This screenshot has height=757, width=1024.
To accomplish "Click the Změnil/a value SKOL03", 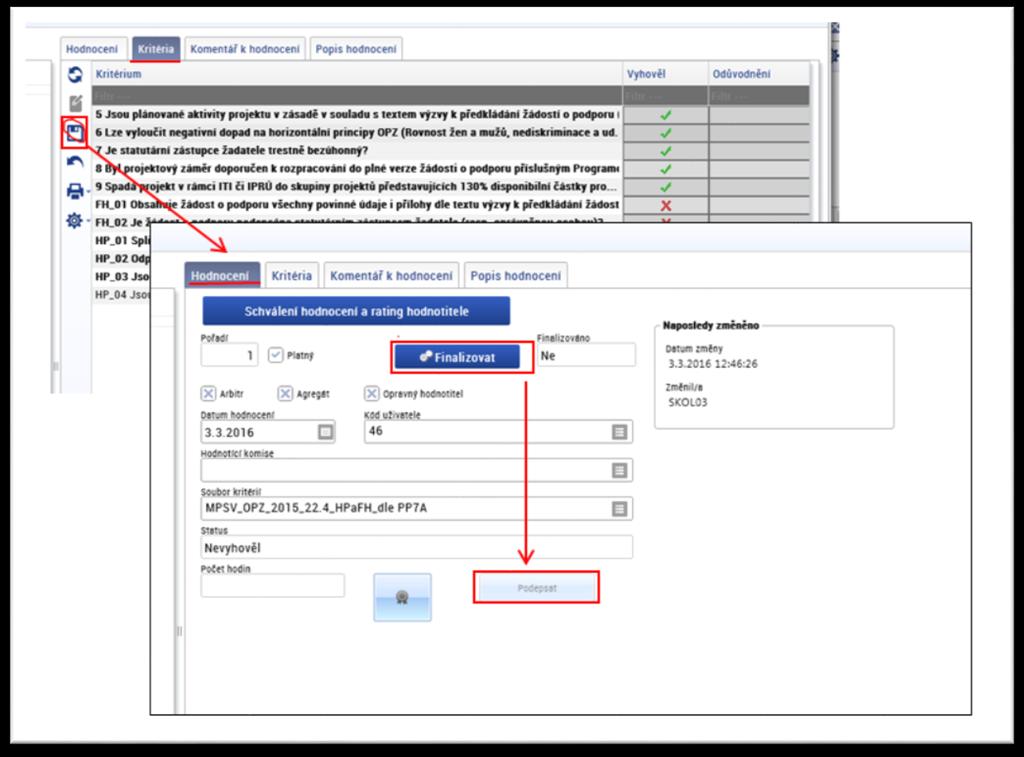I will (x=688, y=402).
